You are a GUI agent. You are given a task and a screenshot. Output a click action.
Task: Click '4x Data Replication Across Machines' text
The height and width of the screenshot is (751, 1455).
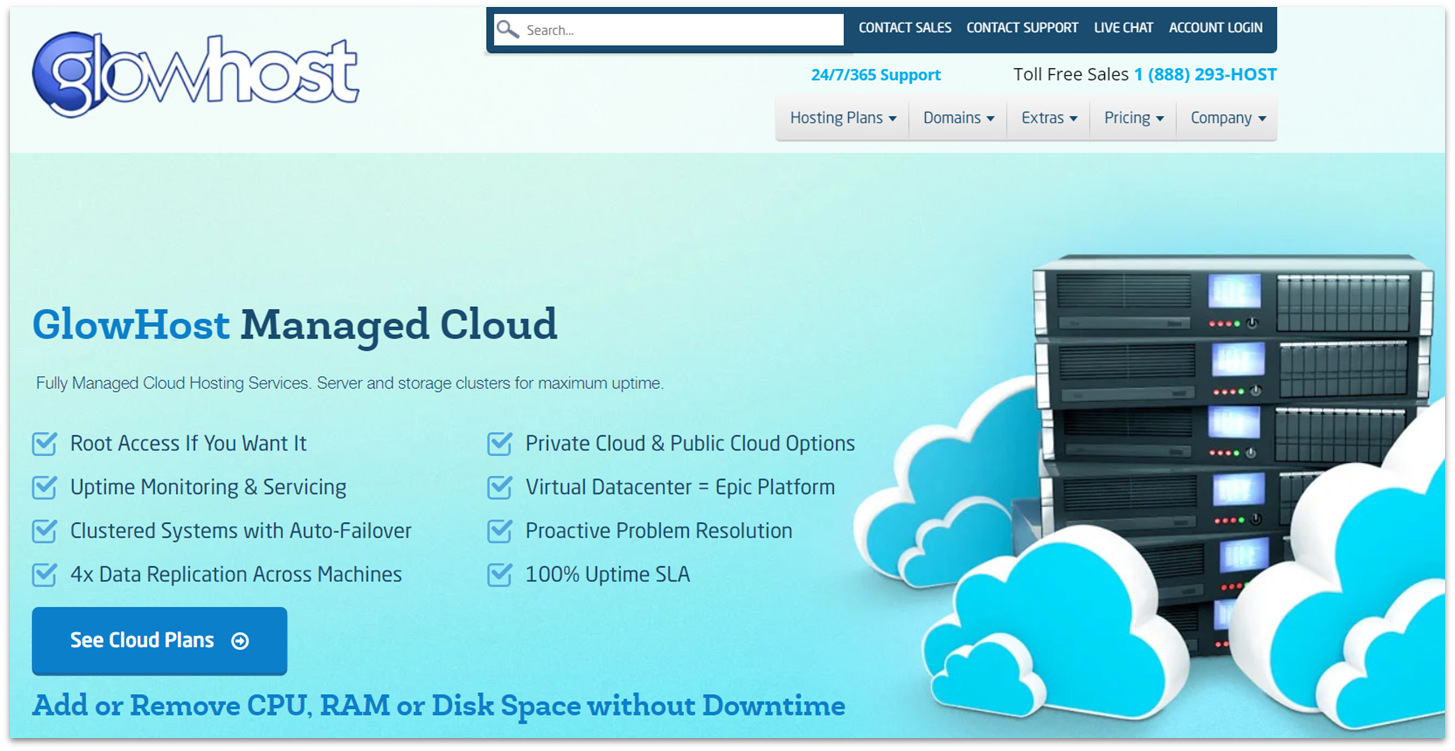point(236,574)
